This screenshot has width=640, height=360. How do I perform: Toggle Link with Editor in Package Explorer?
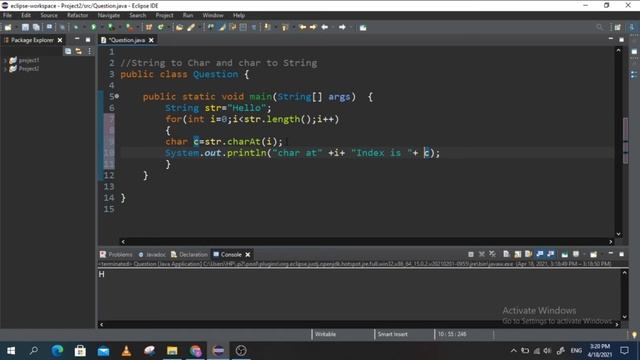click(x=78, y=51)
